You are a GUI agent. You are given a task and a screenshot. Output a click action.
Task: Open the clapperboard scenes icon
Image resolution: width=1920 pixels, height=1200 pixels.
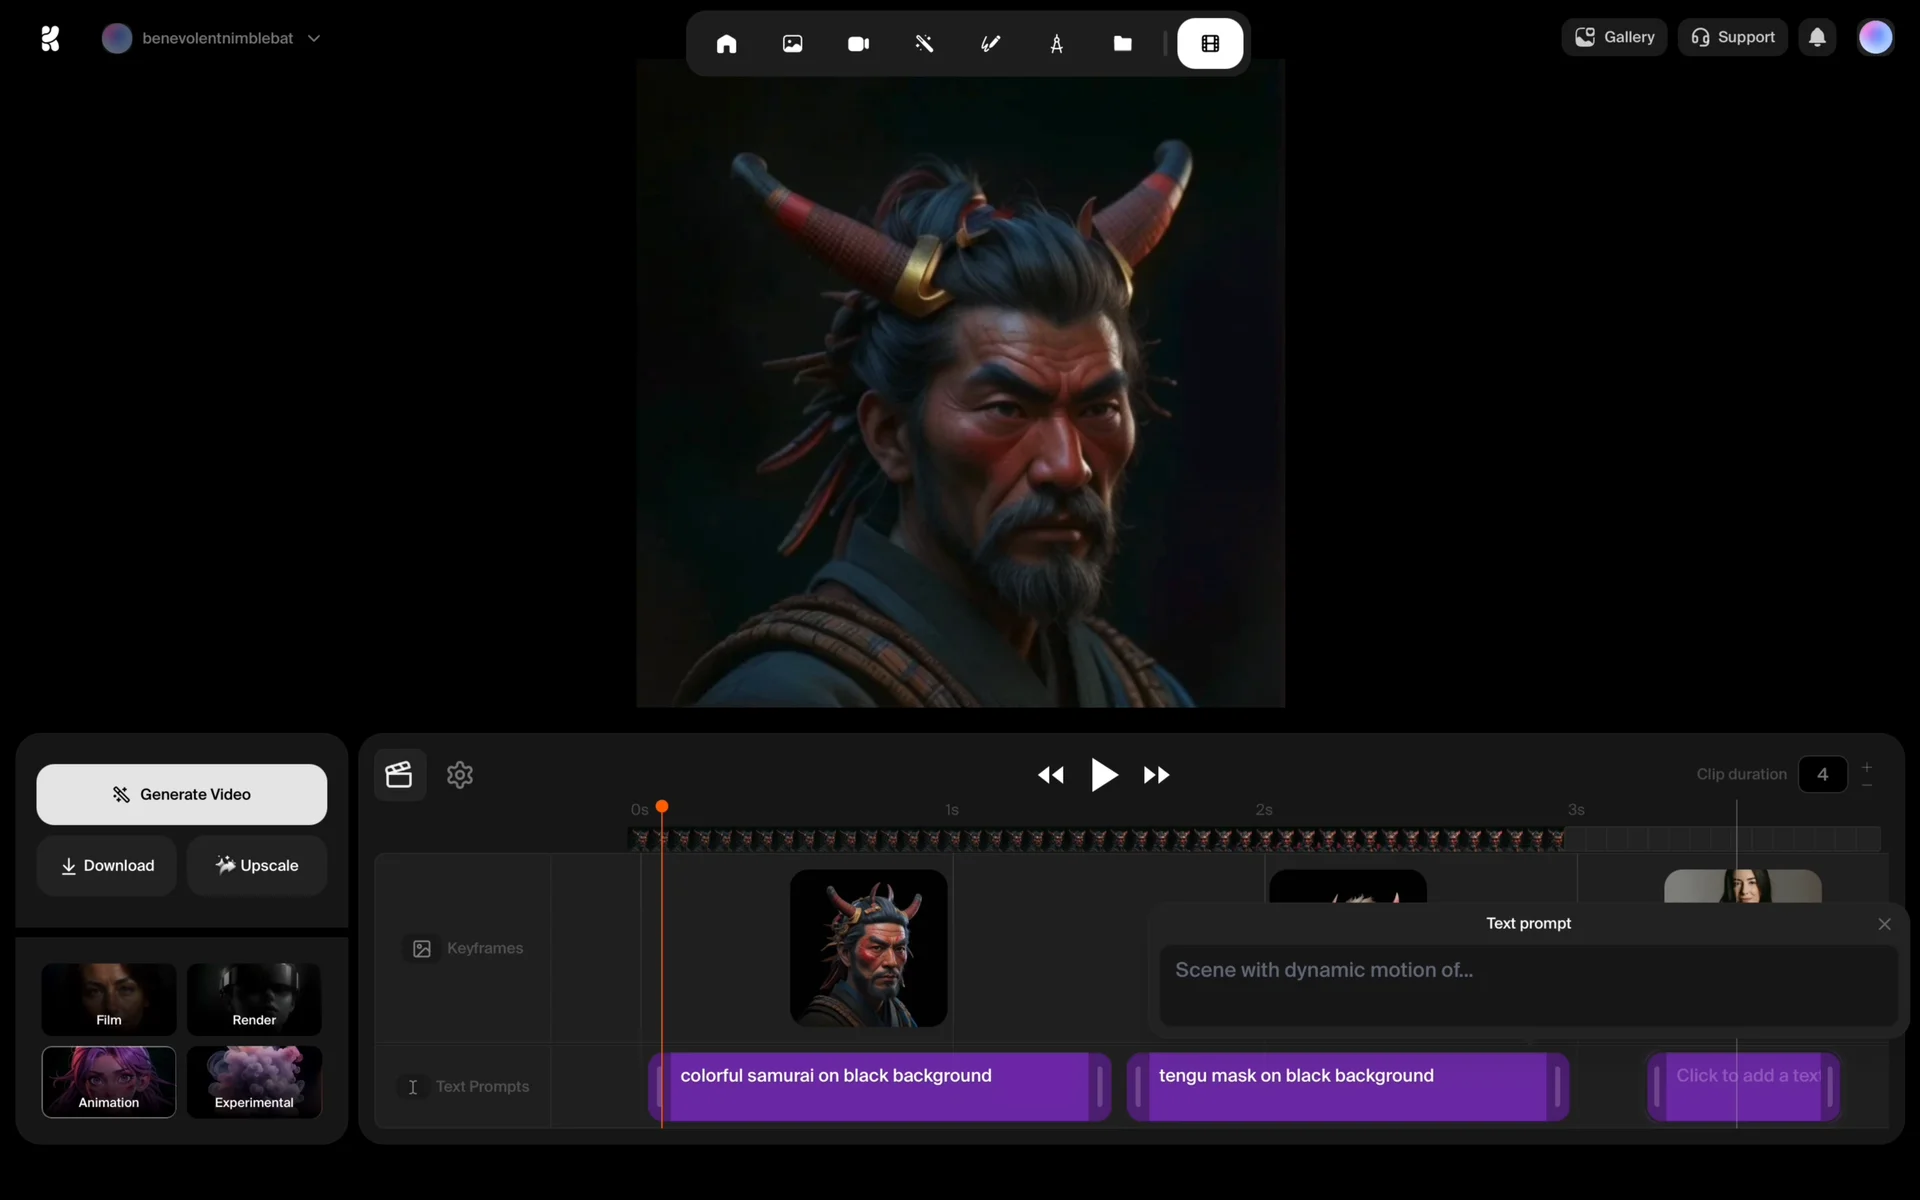click(399, 775)
